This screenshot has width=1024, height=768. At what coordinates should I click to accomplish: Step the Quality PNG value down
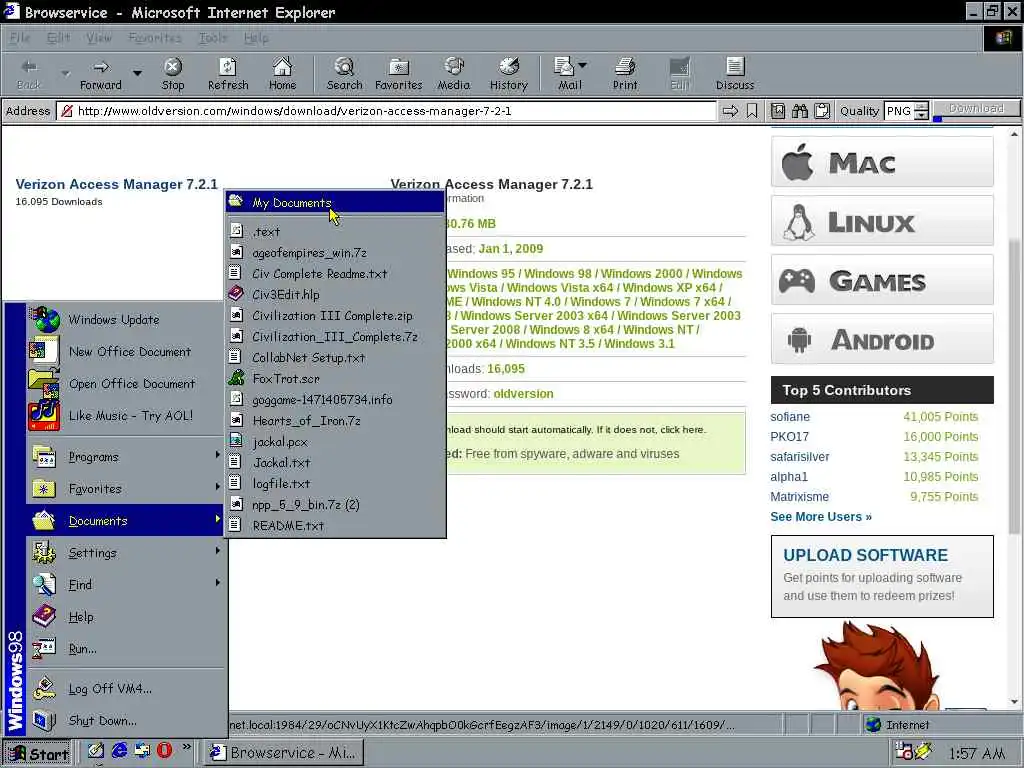click(921, 116)
